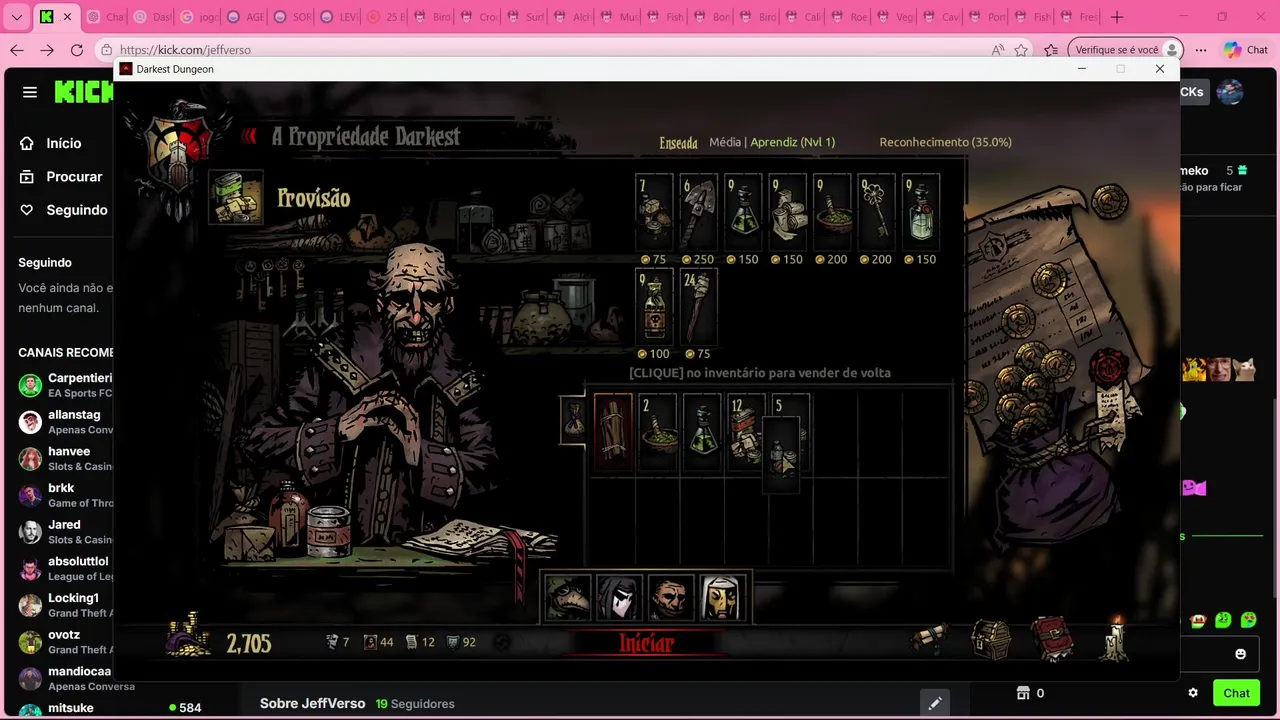Select the Vestal white-hooded hero portrait

click(721, 598)
